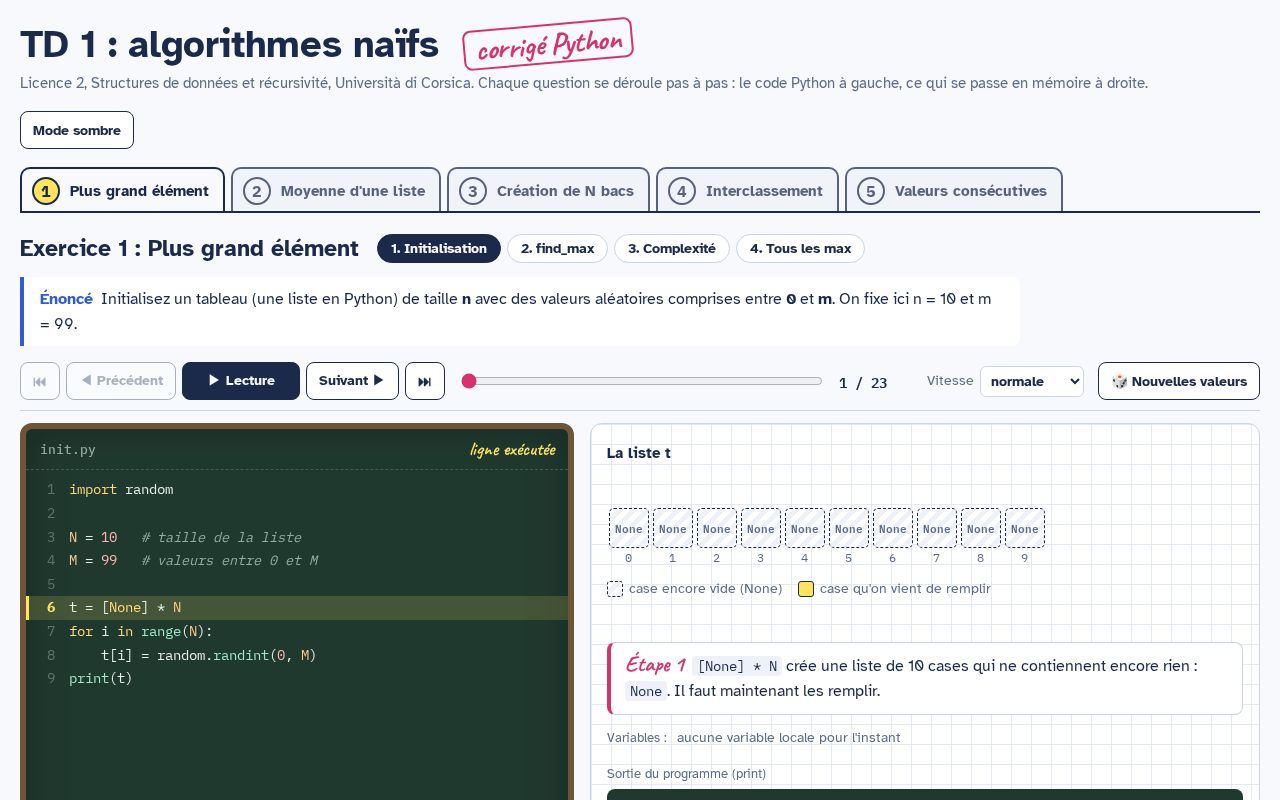Click line 8 in the code panel
This screenshot has height=800, width=1280.
click(x=297, y=655)
